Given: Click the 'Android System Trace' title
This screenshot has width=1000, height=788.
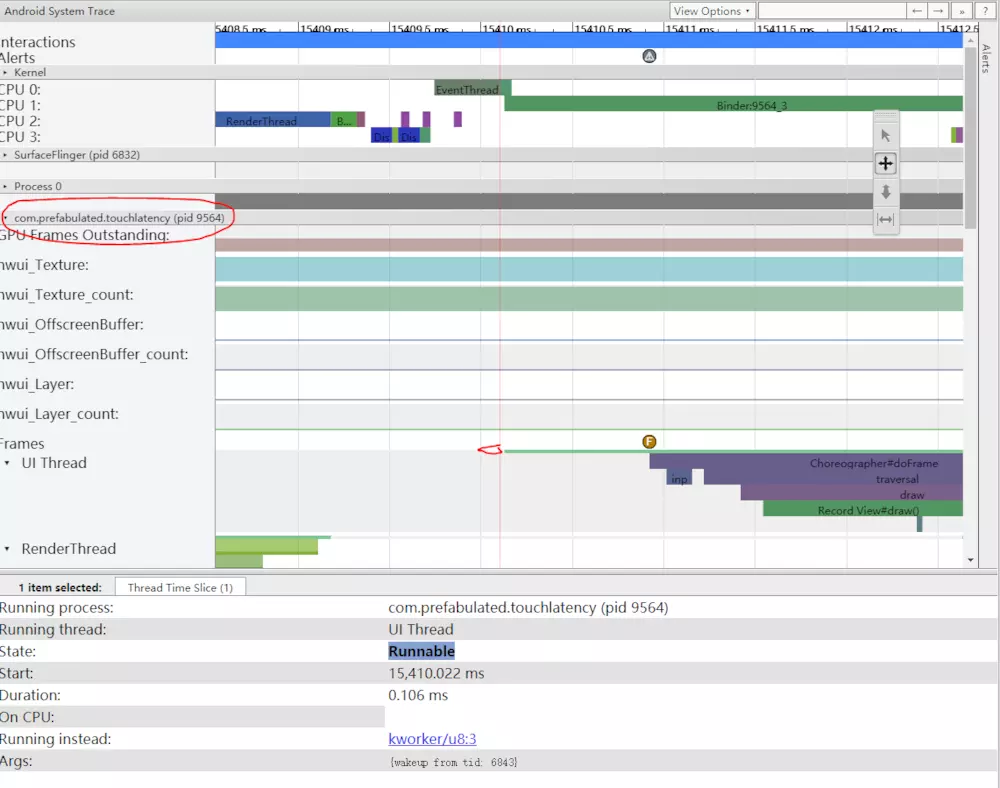Looking at the screenshot, I should point(59,11).
